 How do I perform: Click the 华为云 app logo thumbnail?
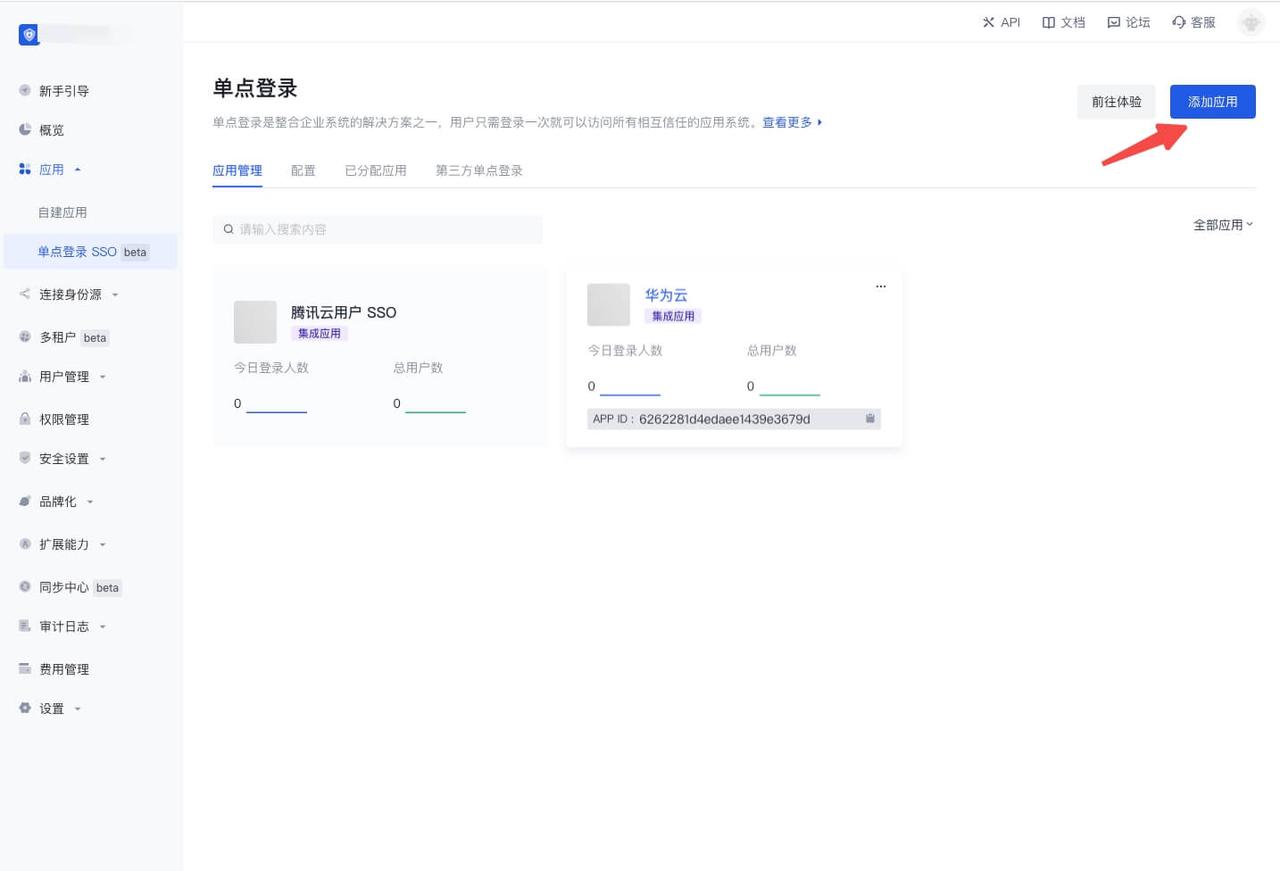tap(609, 305)
